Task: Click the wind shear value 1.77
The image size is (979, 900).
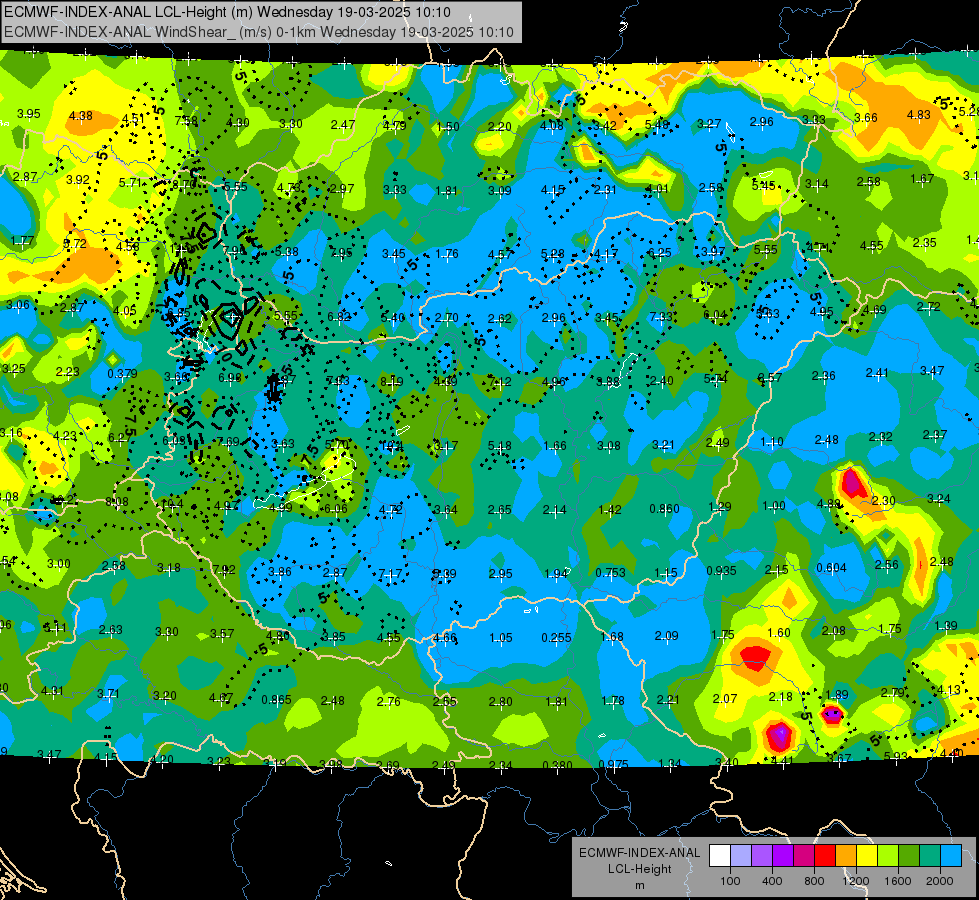Action: point(22,240)
